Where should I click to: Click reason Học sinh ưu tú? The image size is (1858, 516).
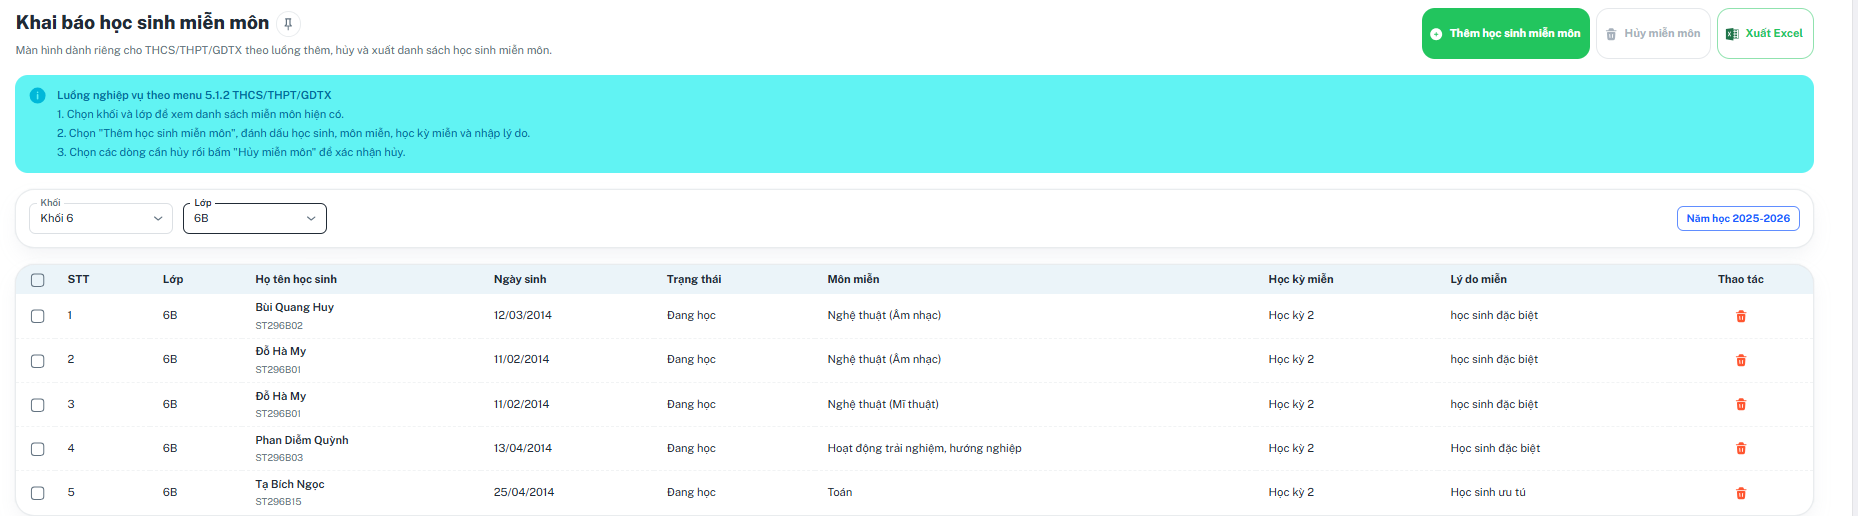pos(1488,492)
